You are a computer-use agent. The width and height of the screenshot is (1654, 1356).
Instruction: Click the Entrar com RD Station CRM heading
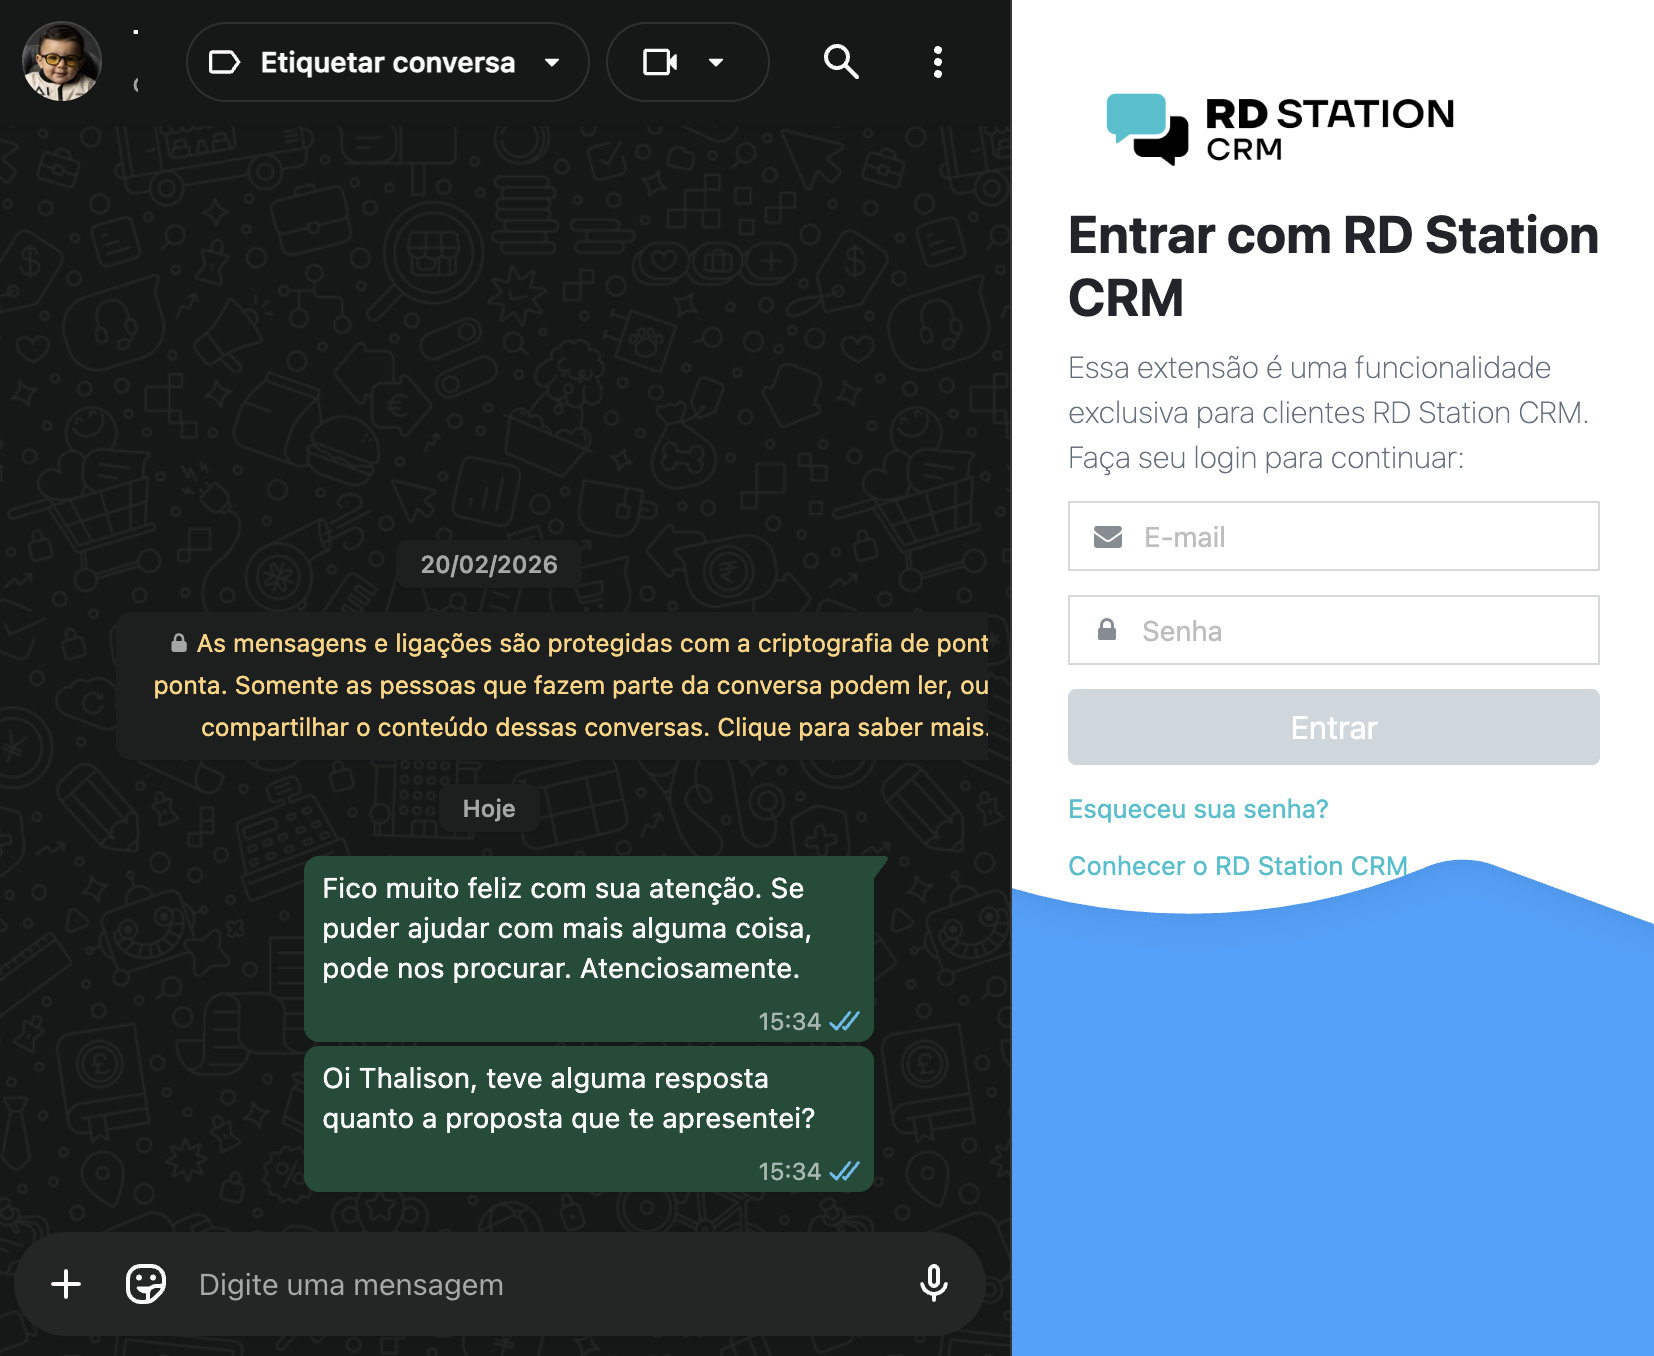coord(1333,266)
